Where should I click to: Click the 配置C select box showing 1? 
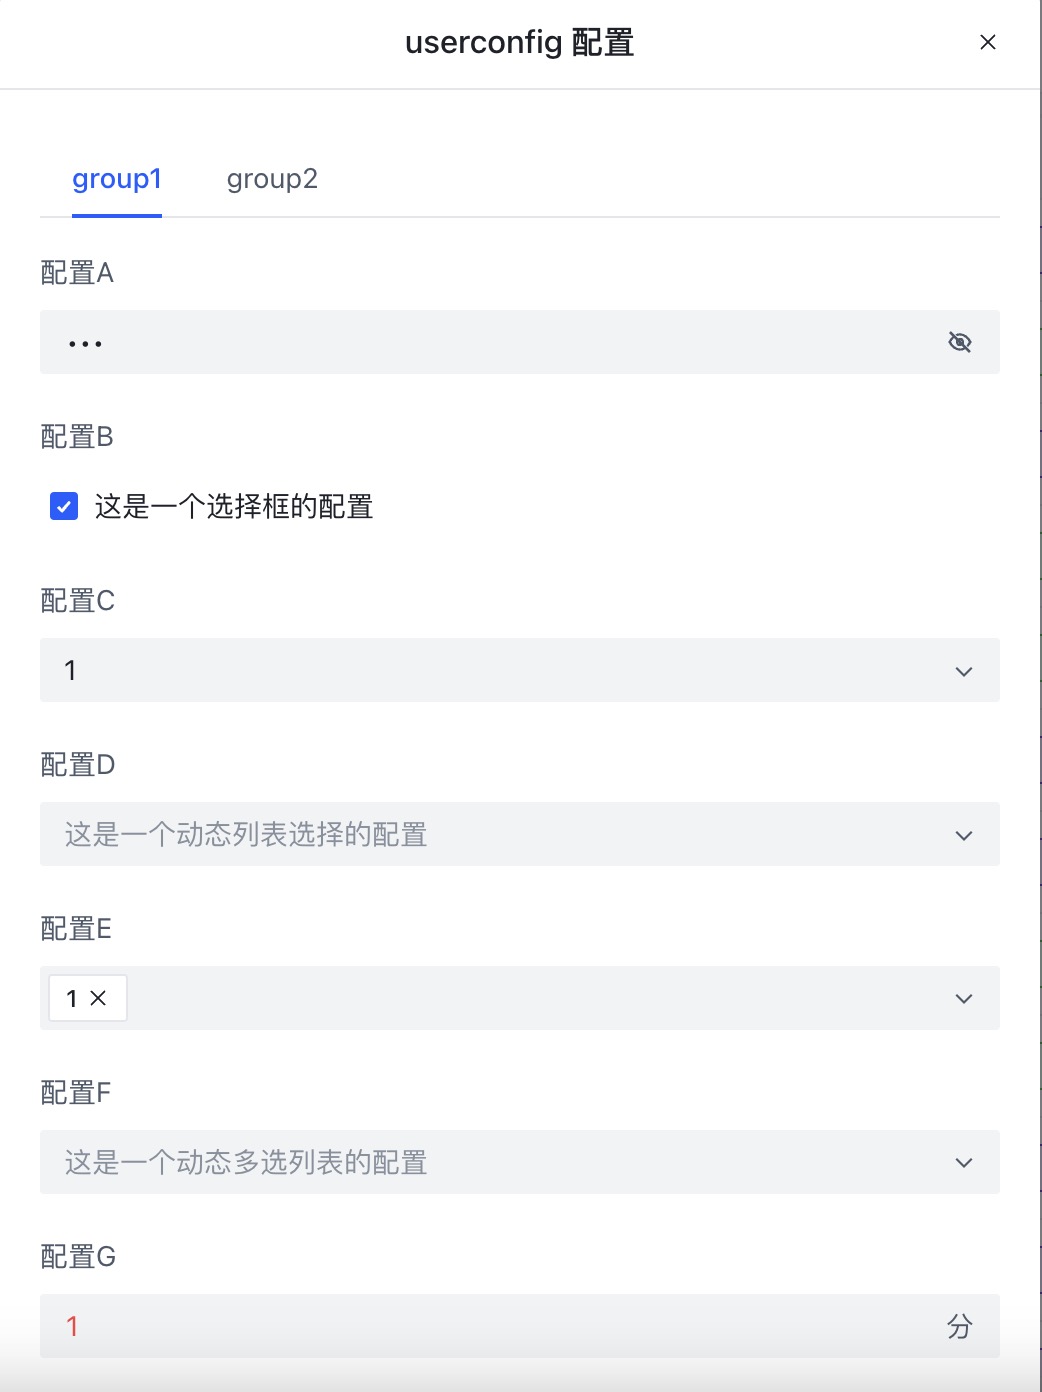(480, 670)
